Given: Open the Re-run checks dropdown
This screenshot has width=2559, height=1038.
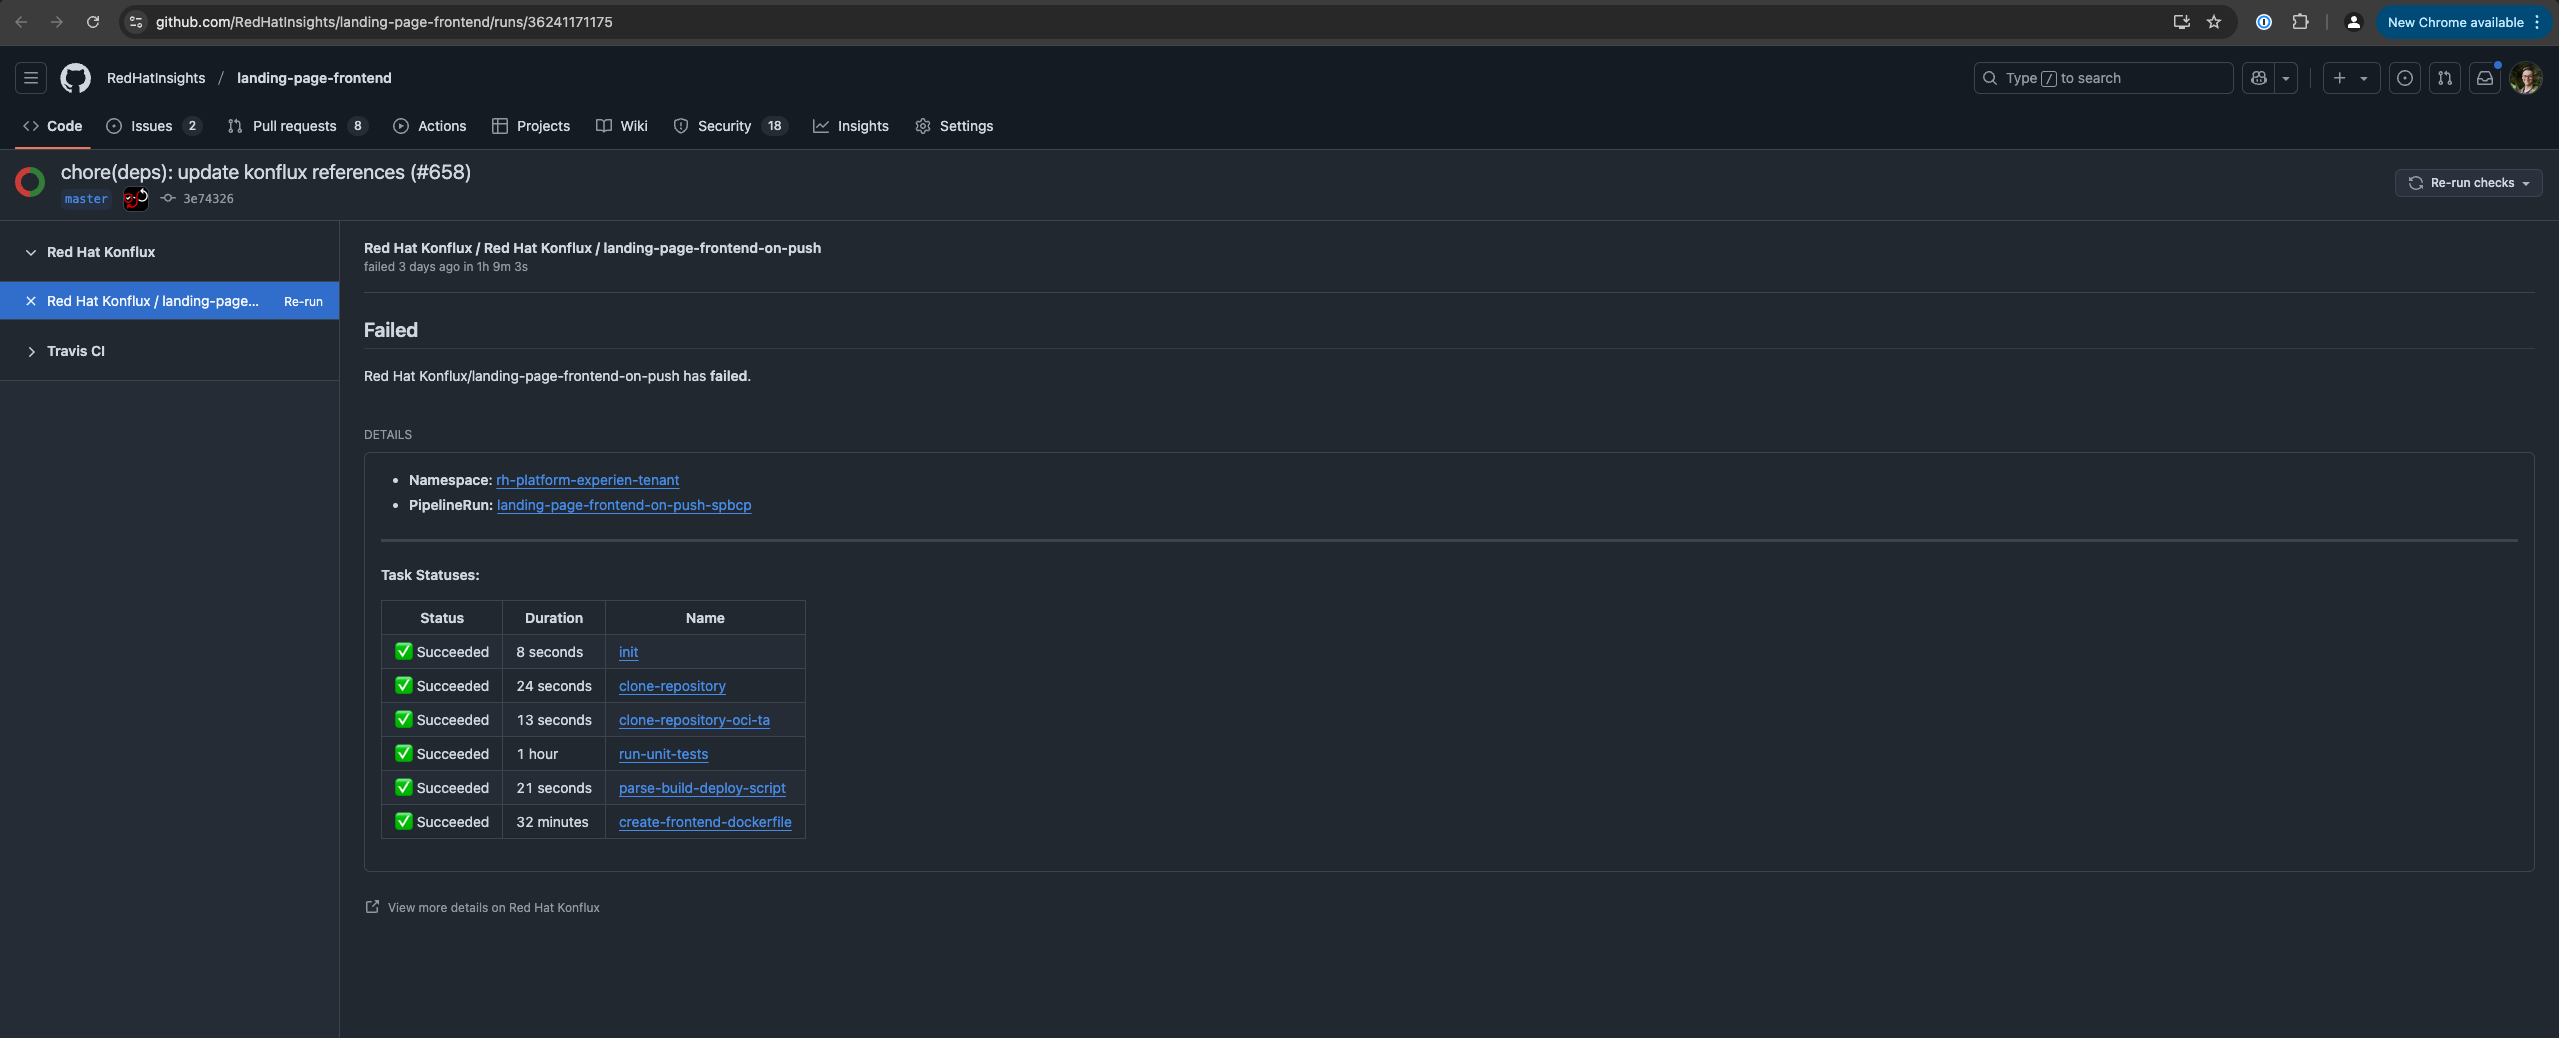Looking at the screenshot, I should [2468, 183].
